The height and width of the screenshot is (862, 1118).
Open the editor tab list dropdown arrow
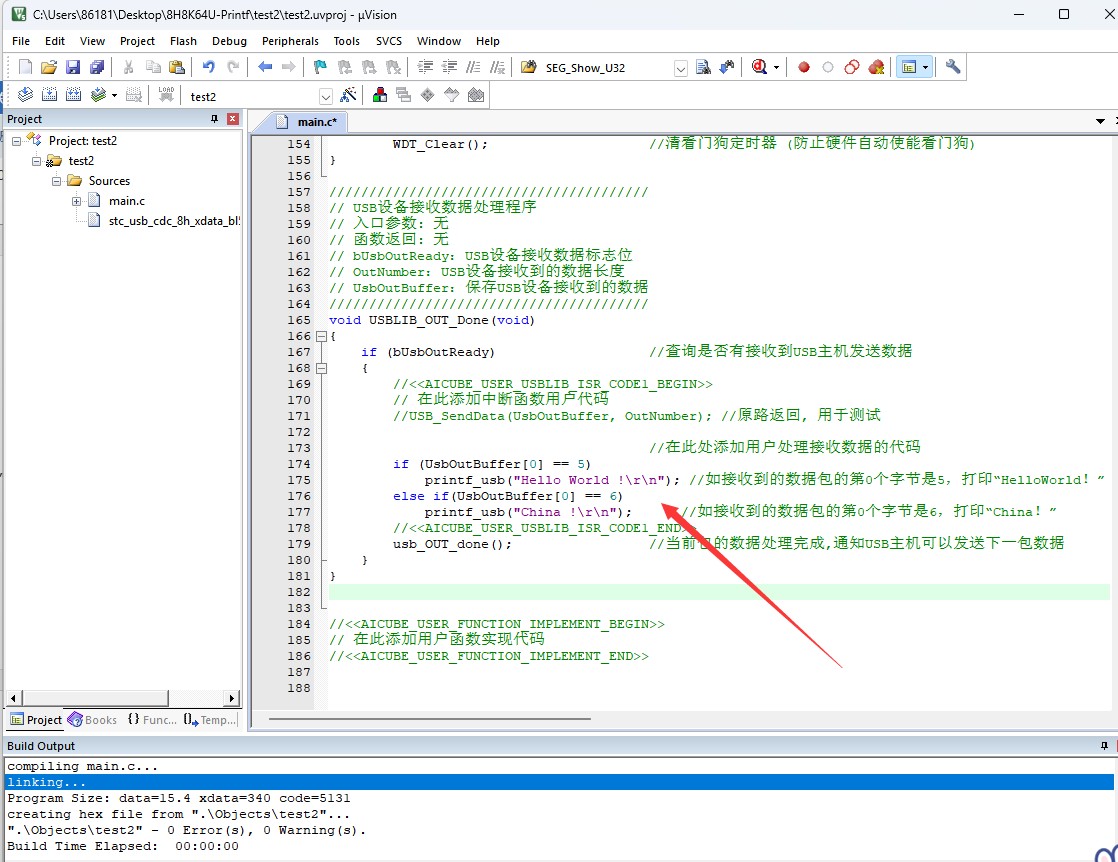1100,121
